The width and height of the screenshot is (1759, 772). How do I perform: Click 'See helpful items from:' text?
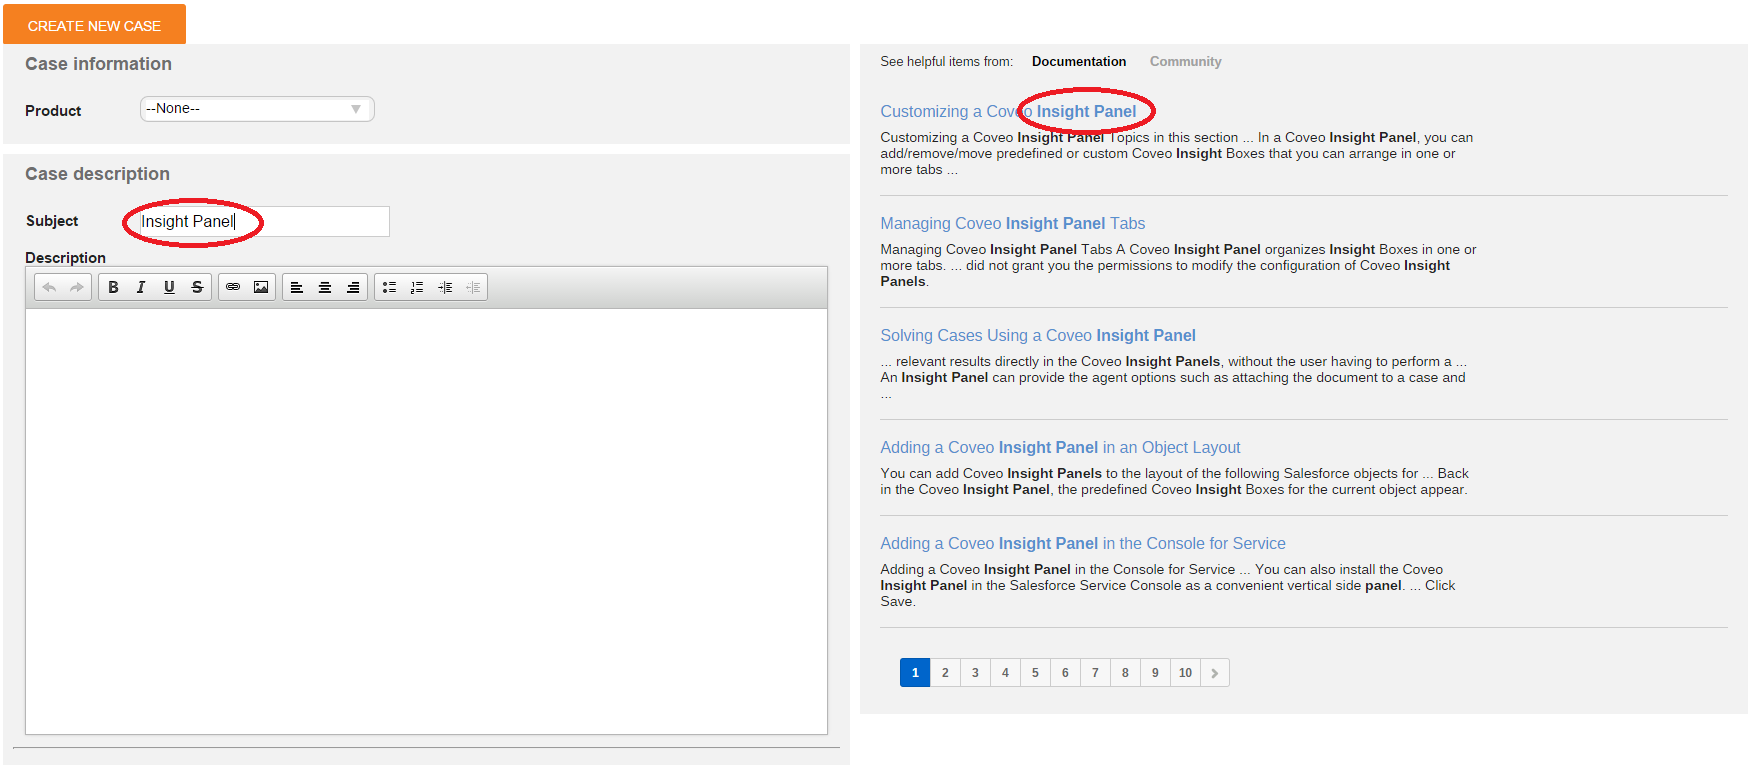946,62
